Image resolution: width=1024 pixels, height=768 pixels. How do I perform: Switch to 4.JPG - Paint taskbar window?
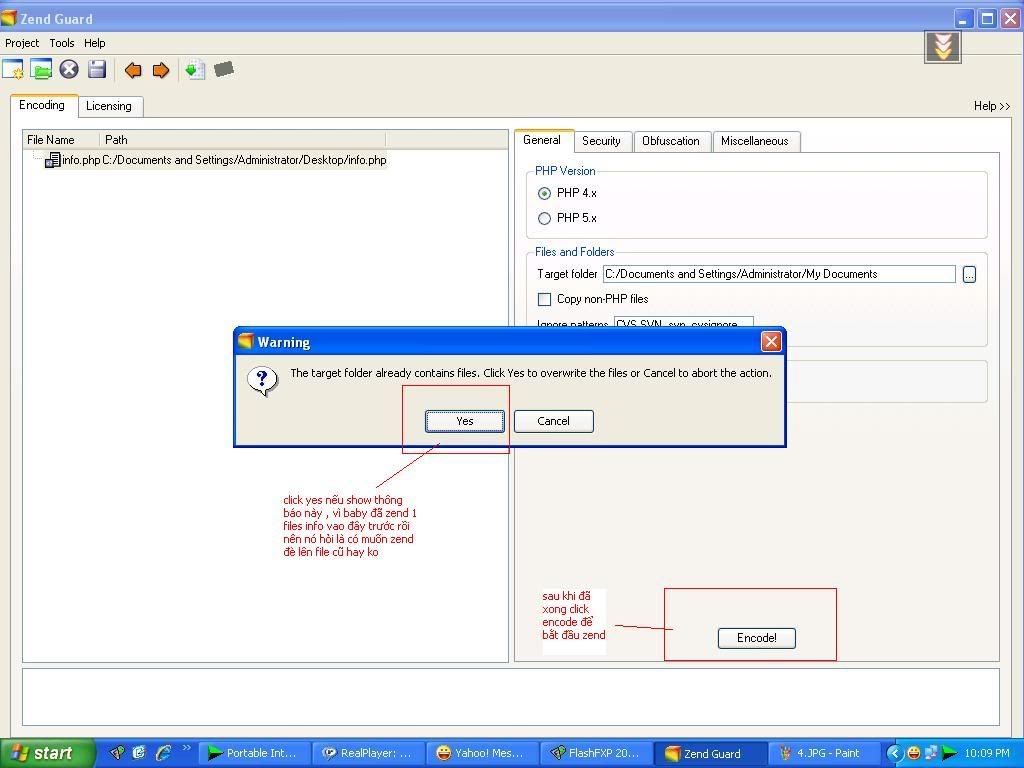click(825, 753)
